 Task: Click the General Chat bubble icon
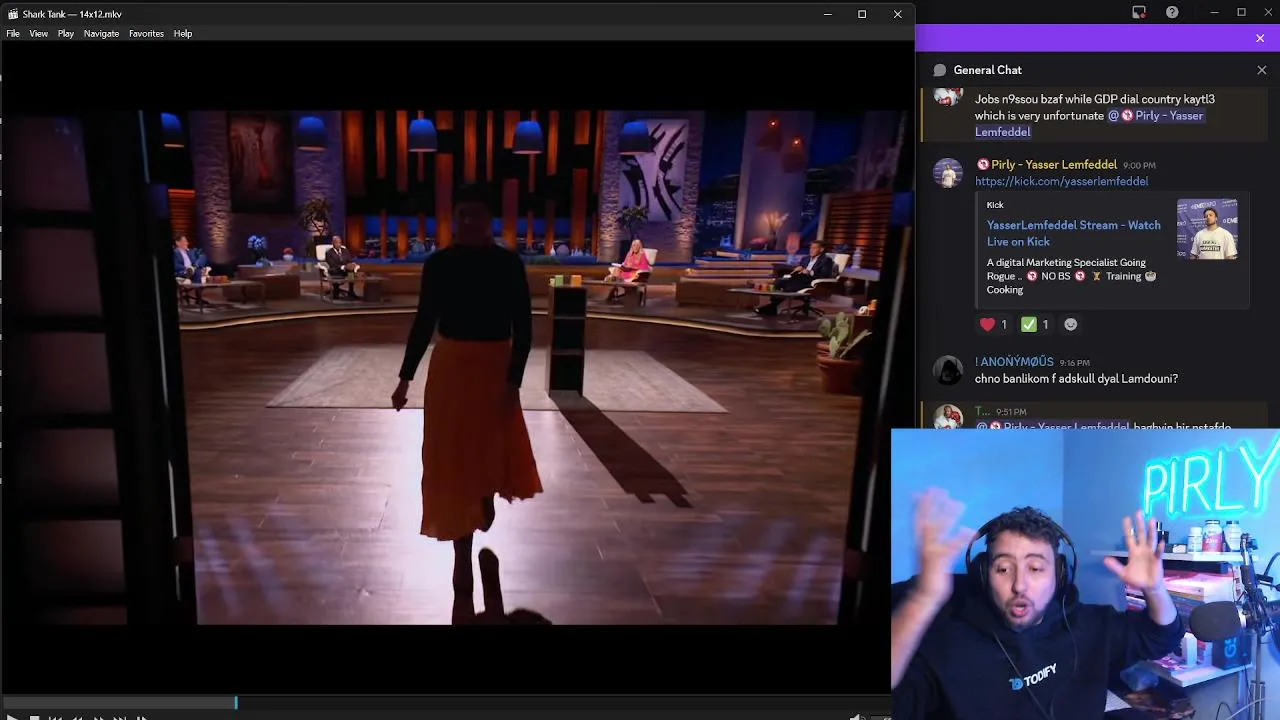pyautogui.click(x=939, y=70)
